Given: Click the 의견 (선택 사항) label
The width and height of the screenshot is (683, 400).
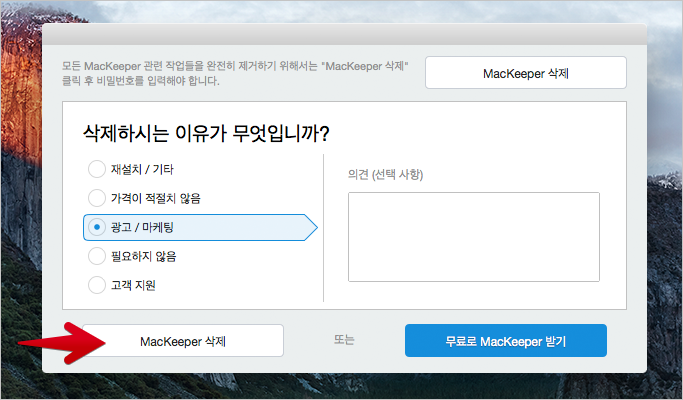Looking at the screenshot, I should pos(385,175).
